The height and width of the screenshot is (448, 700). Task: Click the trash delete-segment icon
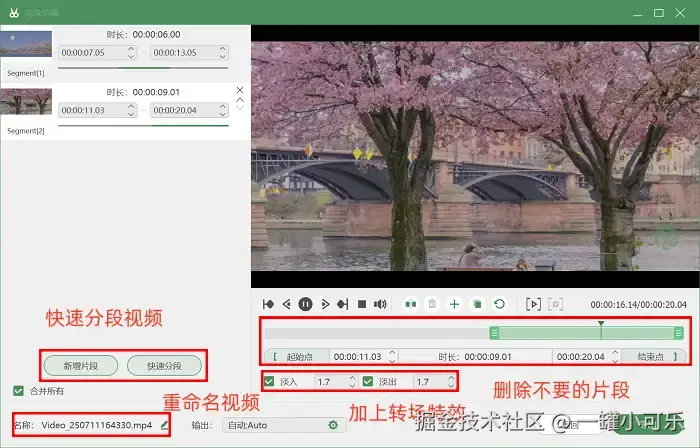pos(432,304)
